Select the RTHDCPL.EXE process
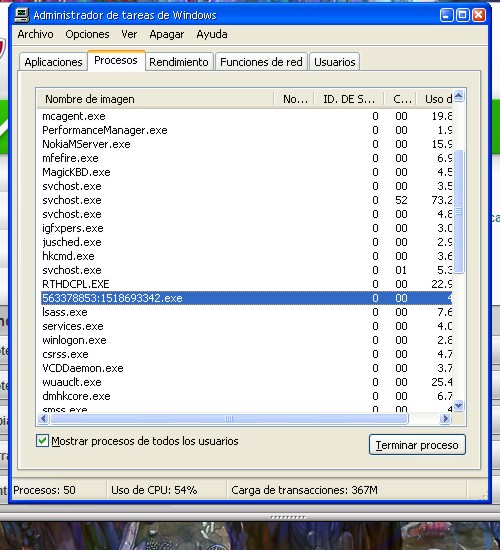The height and width of the screenshot is (550, 500). coord(247,284)
